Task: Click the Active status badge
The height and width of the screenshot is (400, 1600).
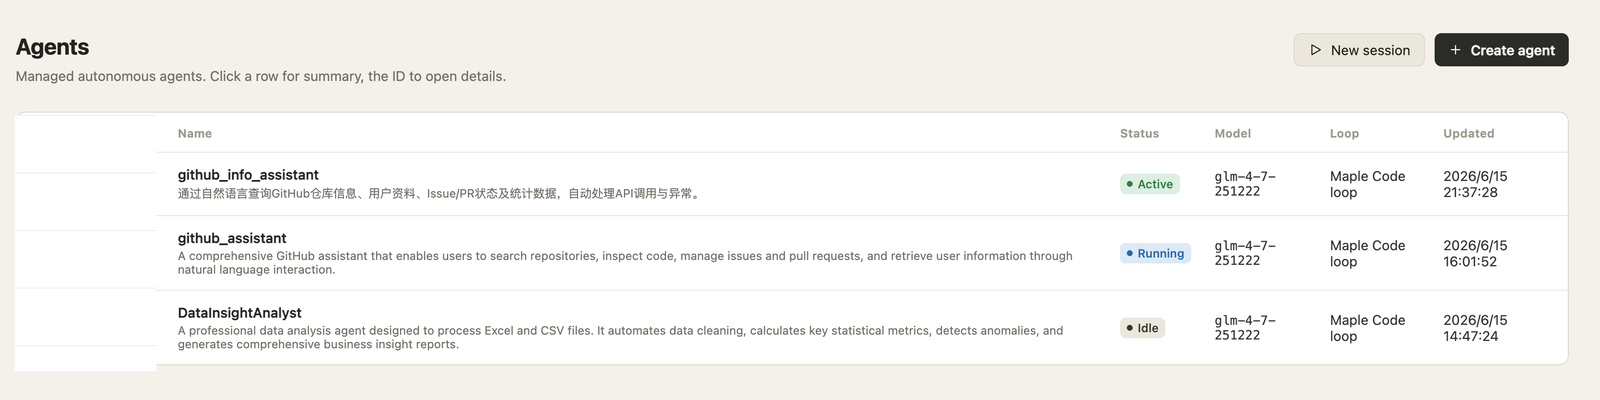Action: [x=1150, y=184]
